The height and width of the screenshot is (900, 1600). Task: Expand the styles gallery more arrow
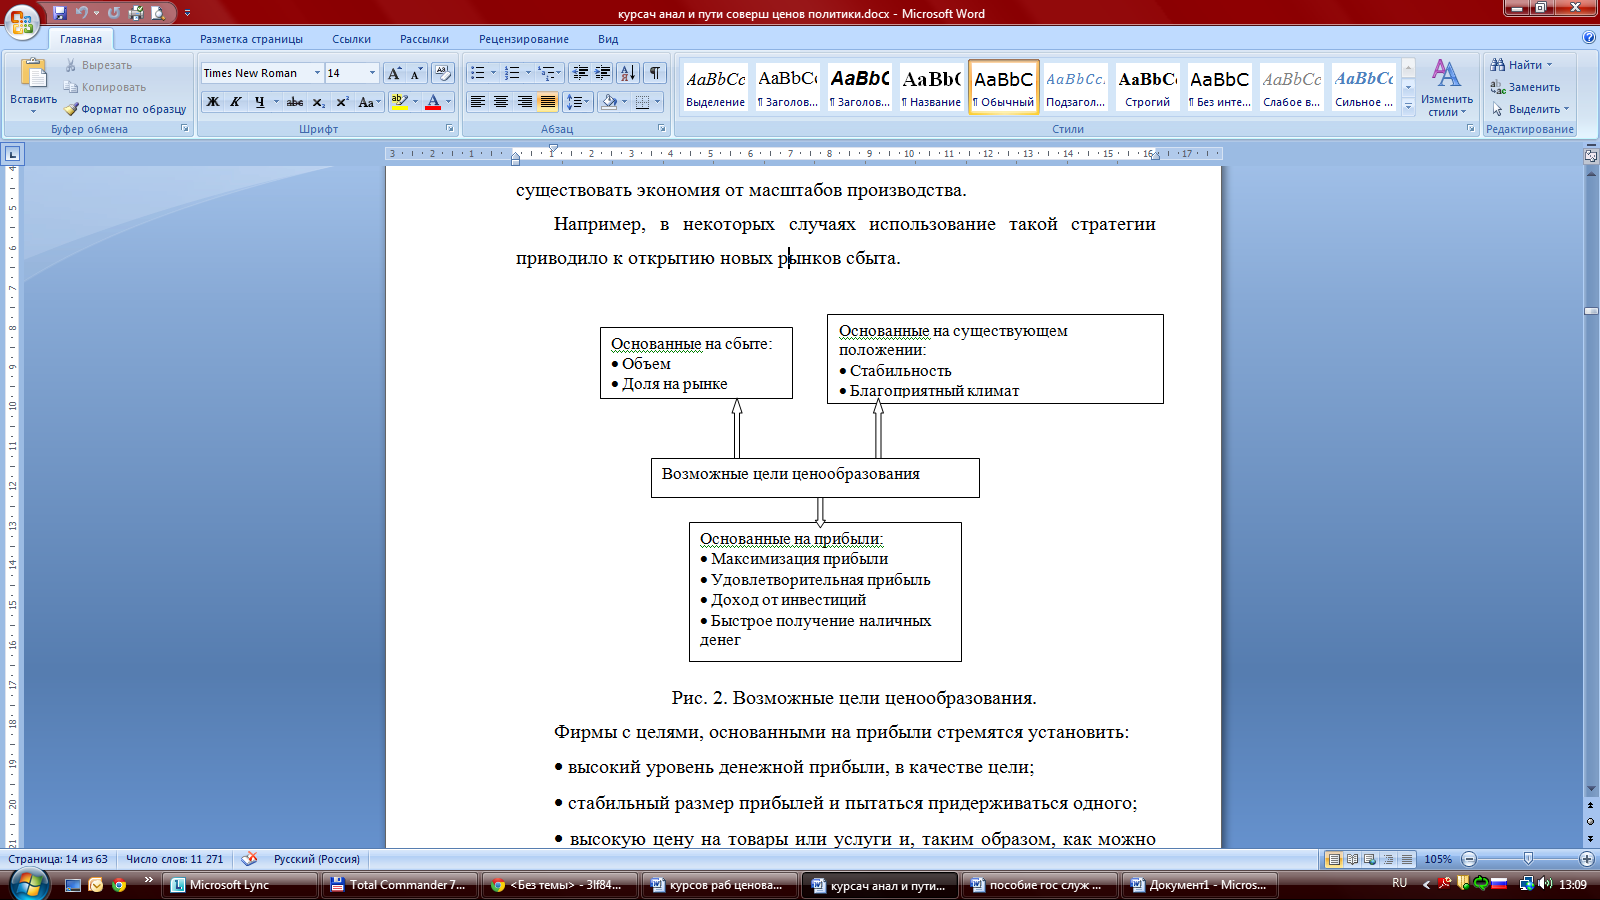tap(1408, 107)
